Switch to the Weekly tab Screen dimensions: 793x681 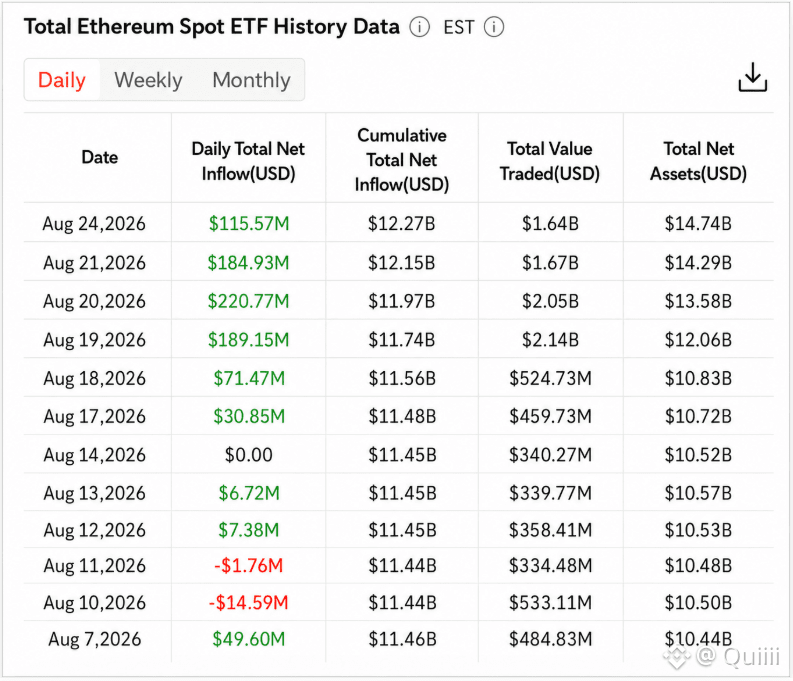click(x=148, y=80)
